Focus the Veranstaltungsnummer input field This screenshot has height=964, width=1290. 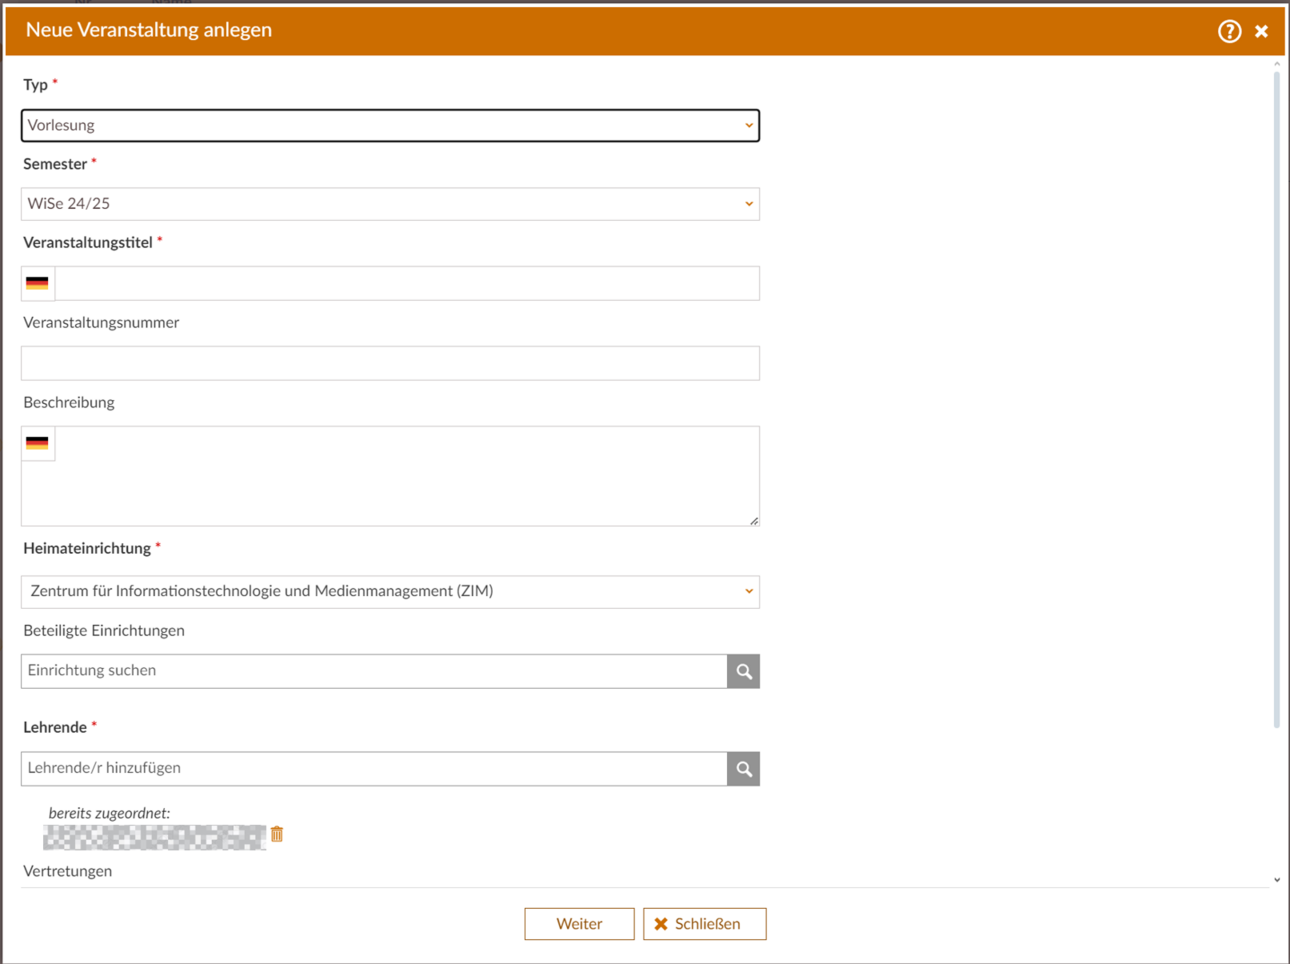pyautogui.click(x=390, y=363)
